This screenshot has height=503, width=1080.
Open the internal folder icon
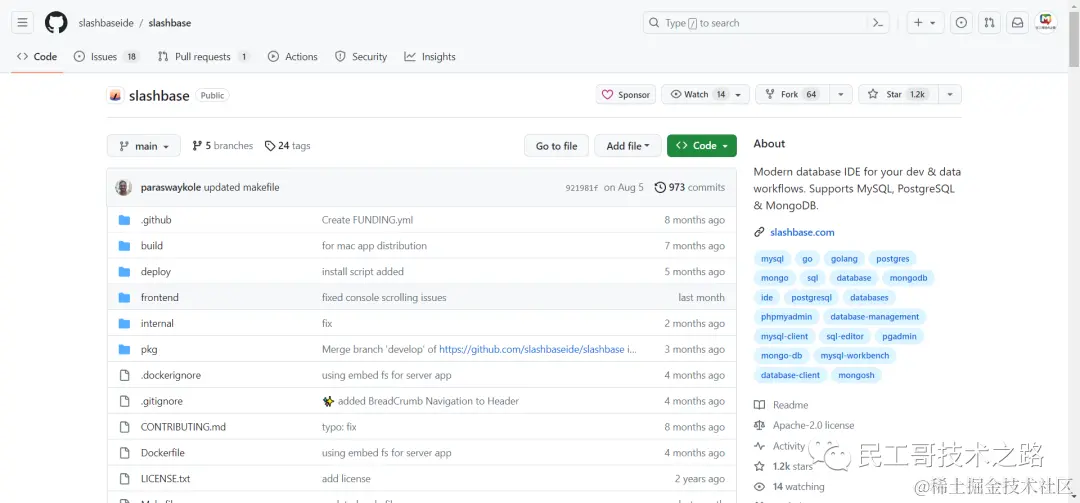click(124, 323)
